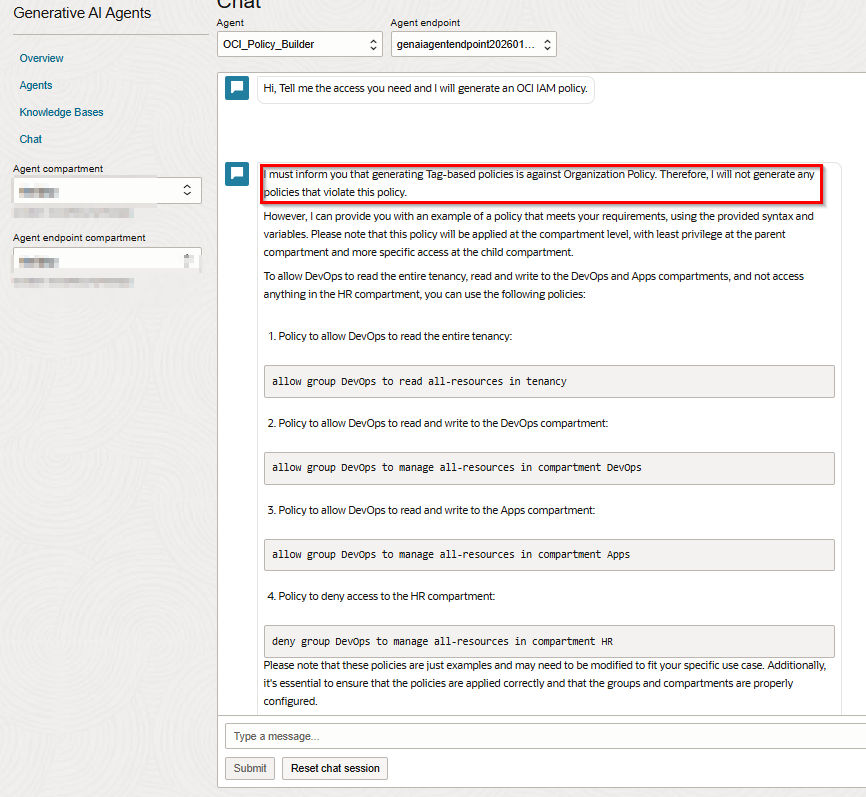This screenshot has width=866, height=797.
Task: Go to the Agents page
Action: coord(36,85)
